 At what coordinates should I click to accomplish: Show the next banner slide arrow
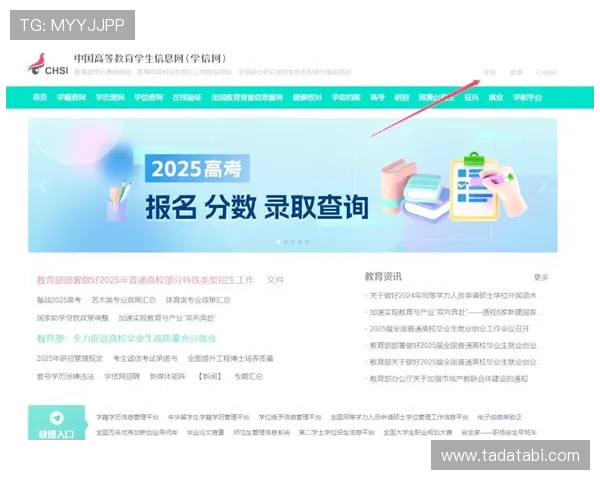543,186
